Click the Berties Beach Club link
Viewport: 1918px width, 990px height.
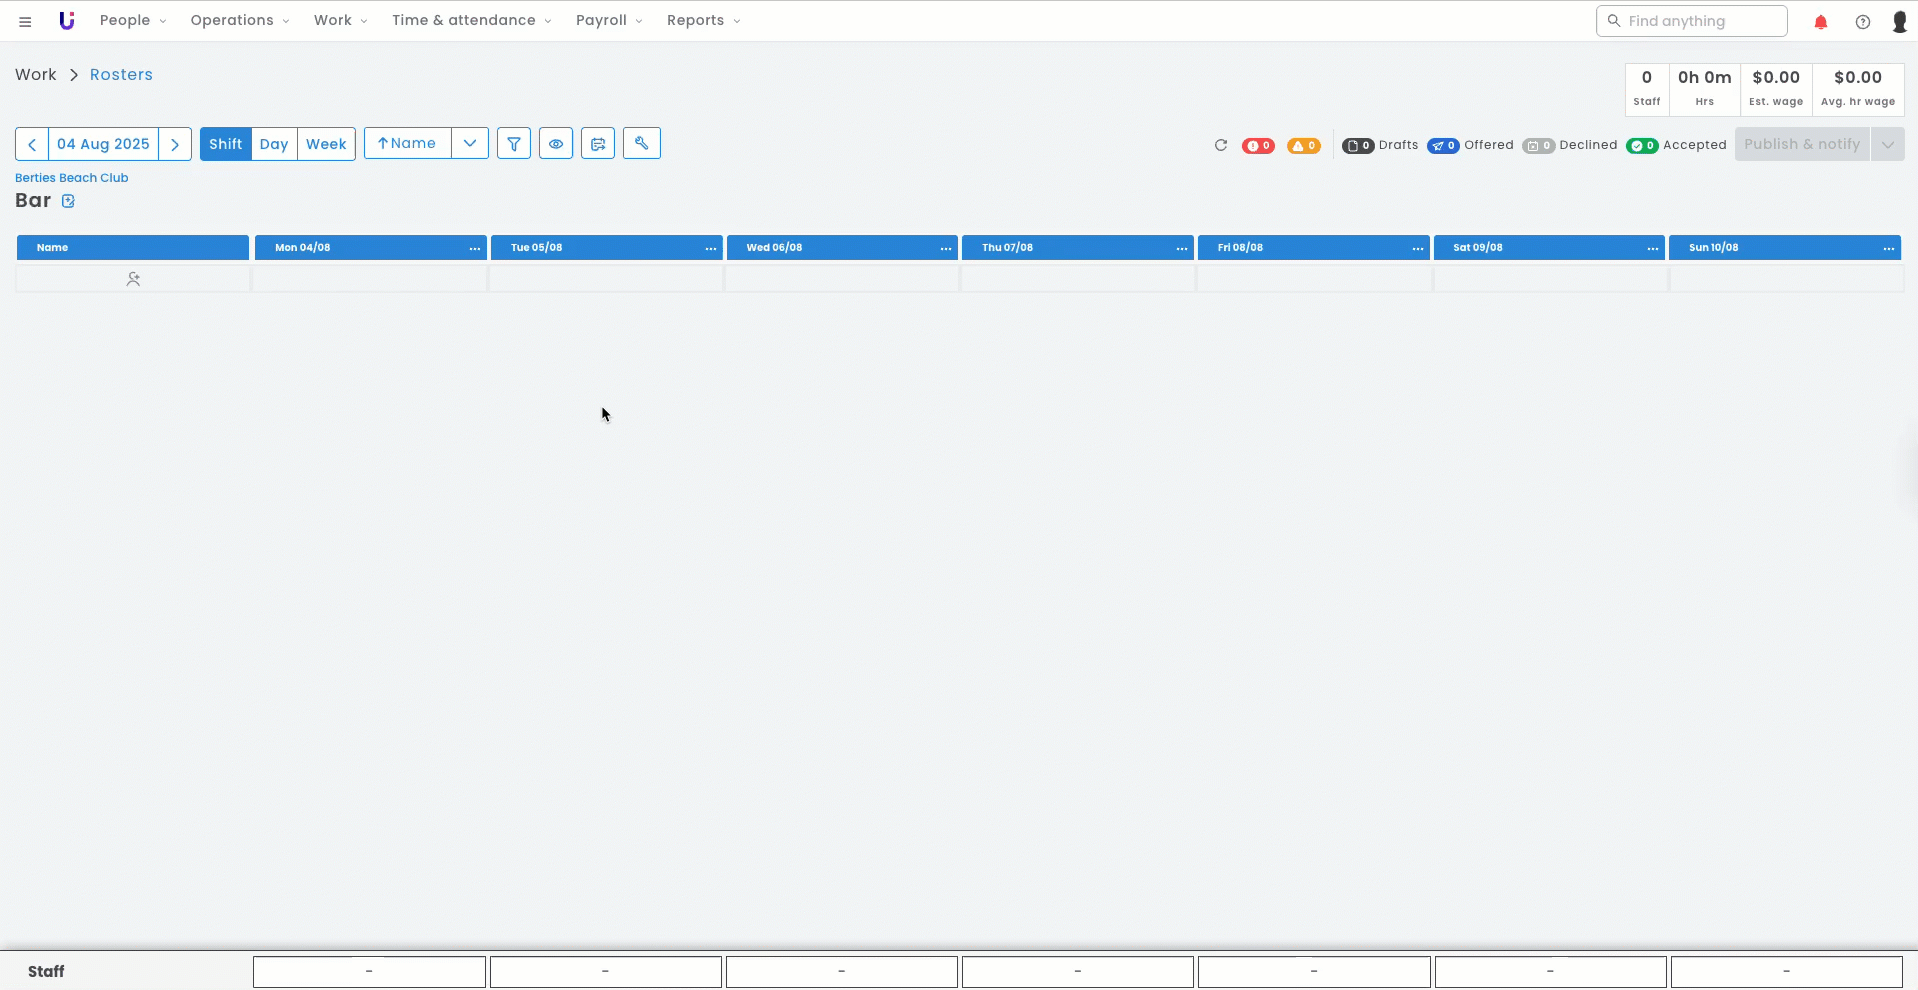pyautogui.click(x=72, y=178)
